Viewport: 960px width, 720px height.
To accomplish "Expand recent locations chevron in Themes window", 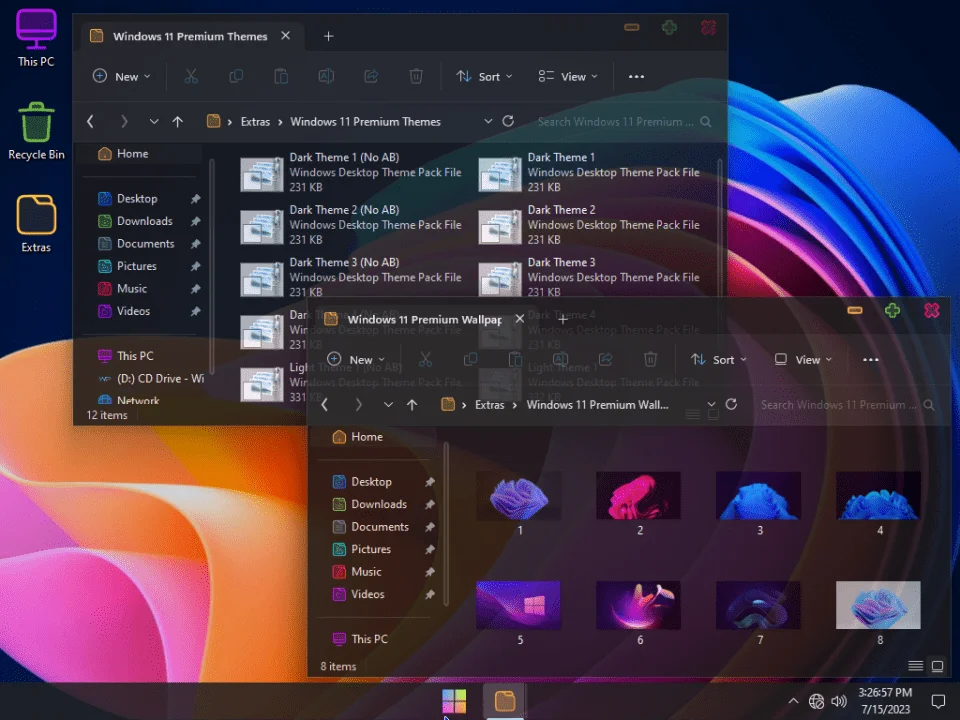I will point(154,121).
